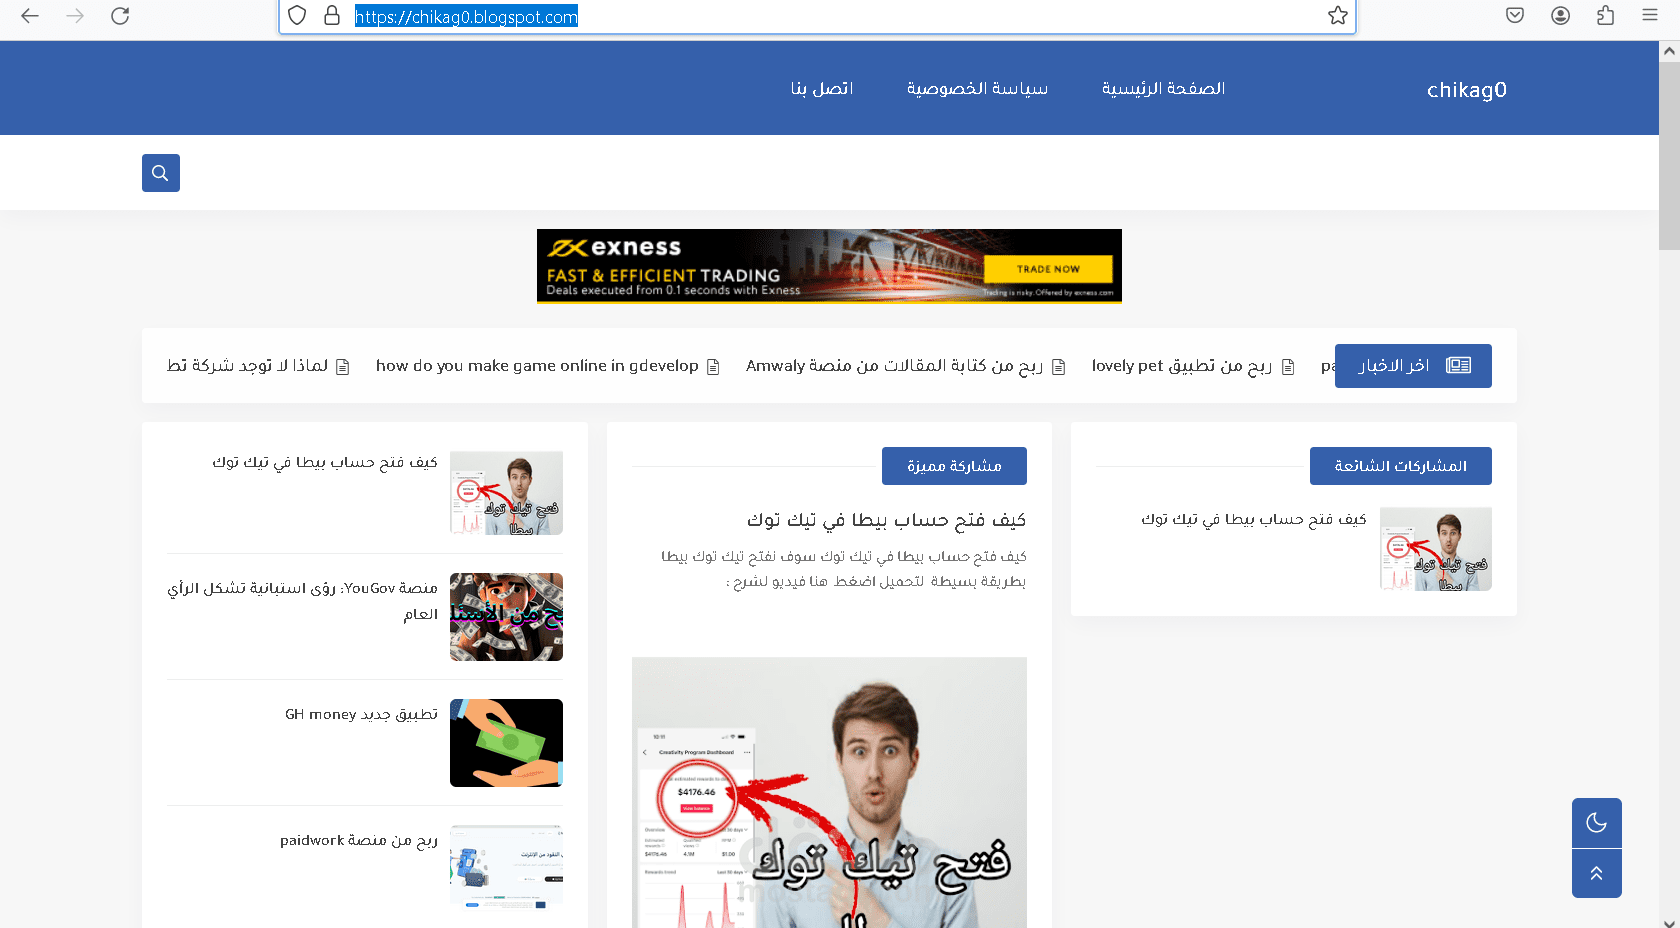Click document icon beside gdevelop headline
This screenshot has width=1680, height=928.
713,367
